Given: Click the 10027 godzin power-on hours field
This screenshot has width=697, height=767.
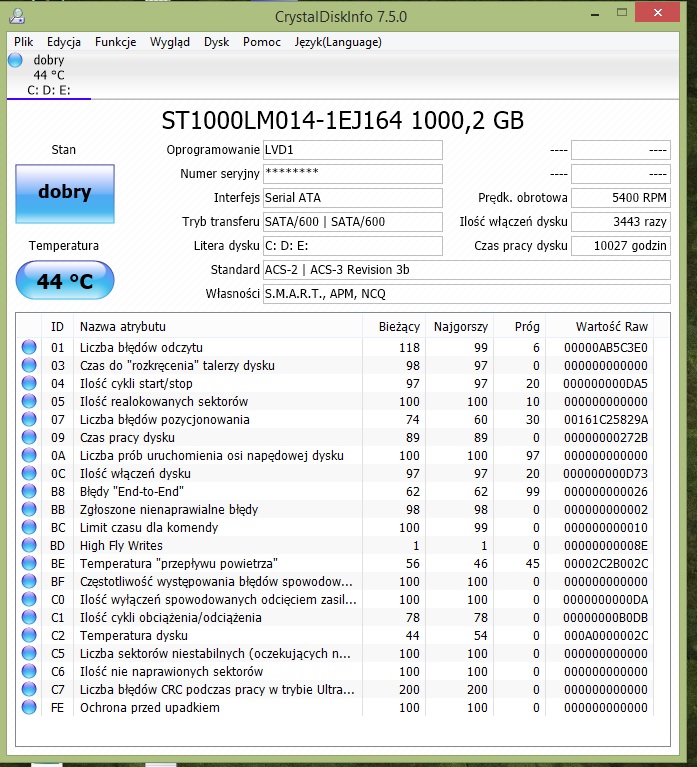Looking at the screenshot, I should tap(621, 246).
